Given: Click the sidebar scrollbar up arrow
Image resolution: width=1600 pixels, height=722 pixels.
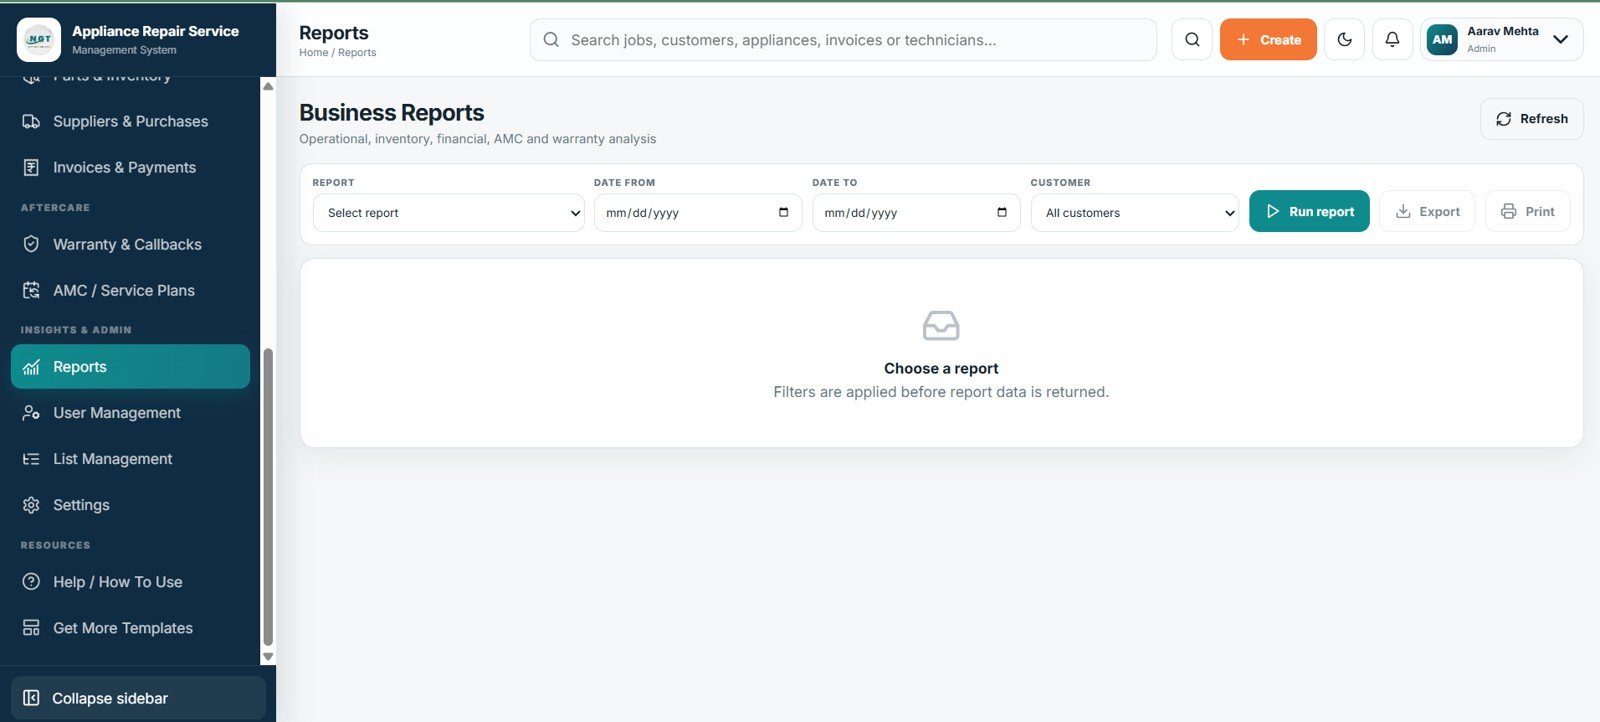Looking at the screenshot, I should coord(268,86).
